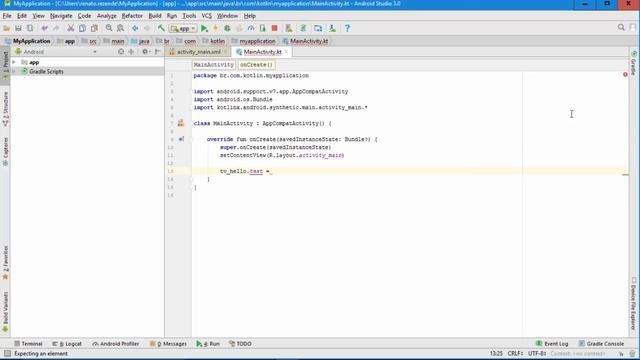This screenshot has height=360, width=640.
Task: Toggle the Gradle side tool window
Action: pyautogui.click(x=633, y=63)
